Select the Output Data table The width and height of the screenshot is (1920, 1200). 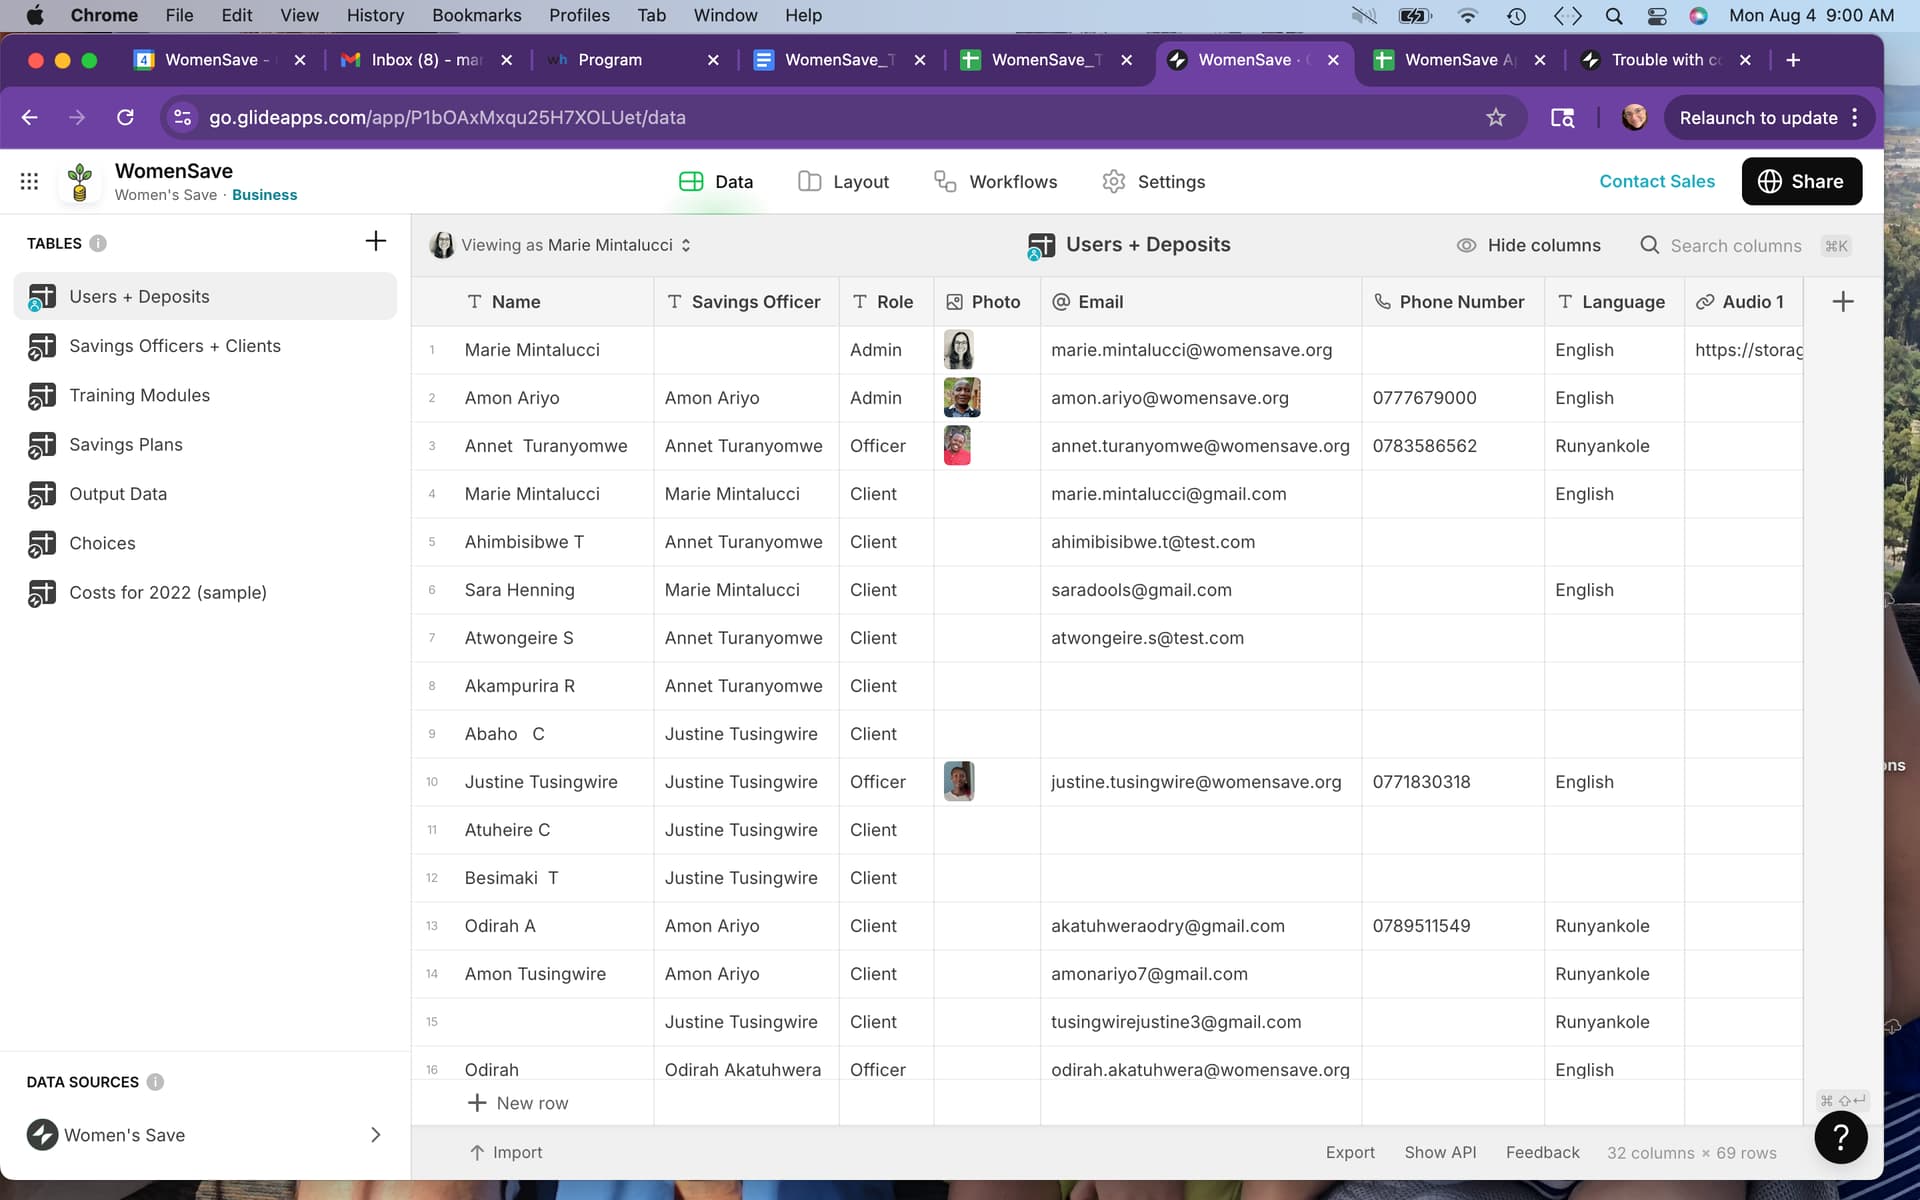[x=205, y=494]
